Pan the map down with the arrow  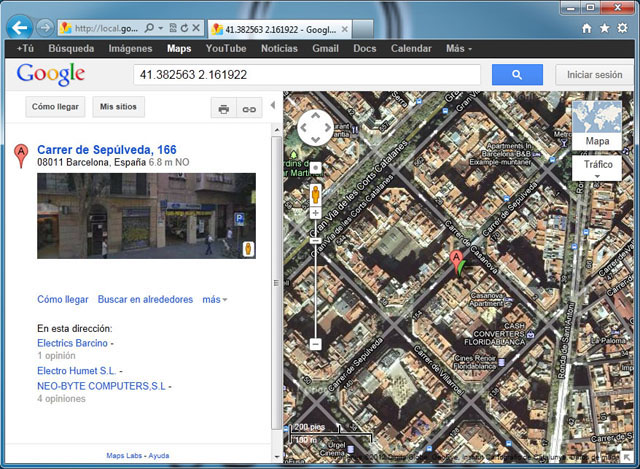click(316, 139)
